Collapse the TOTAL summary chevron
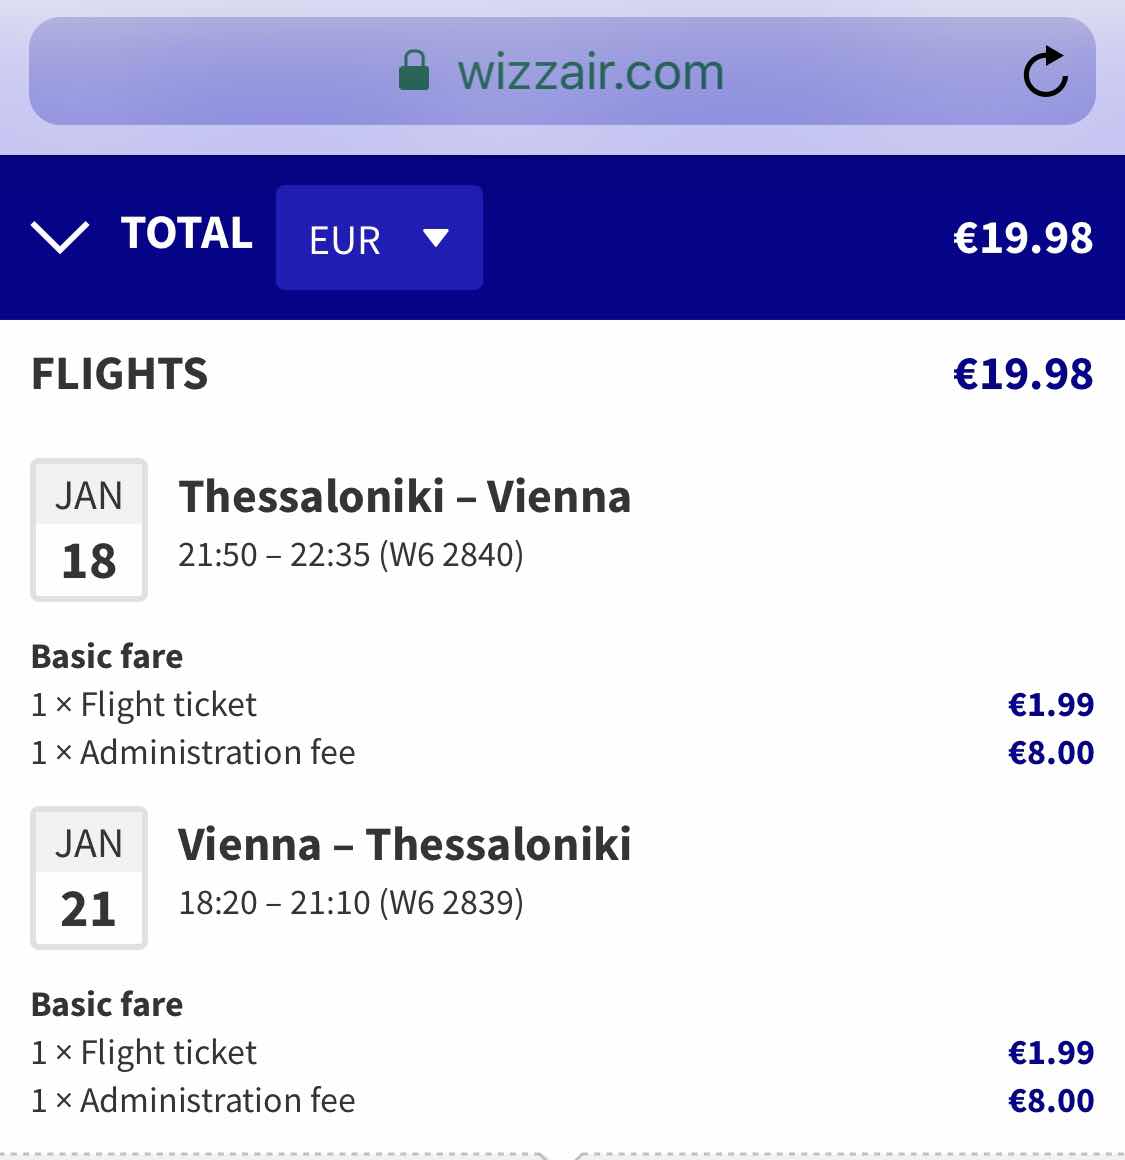 pyautogui.click(x=60, y=237)
